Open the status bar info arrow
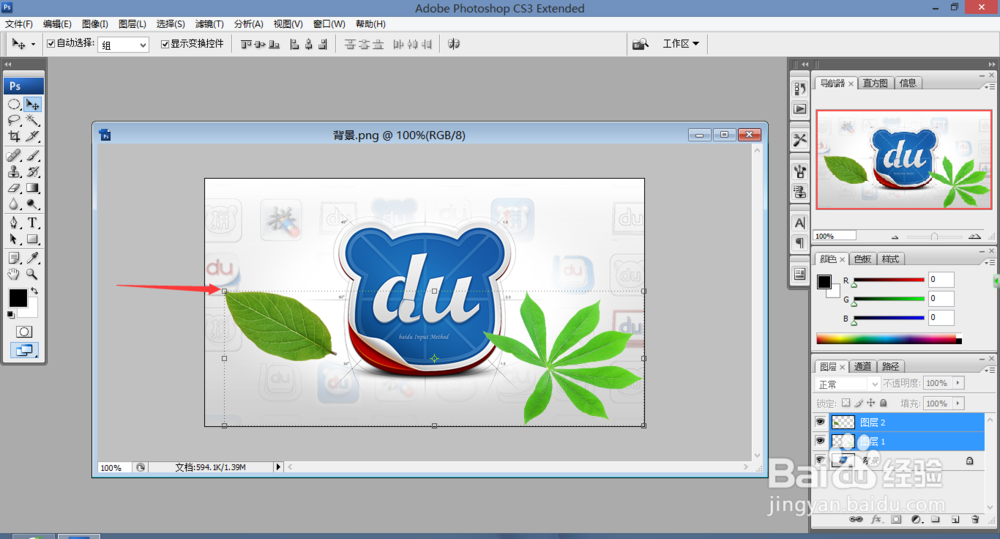Screen dimensions: 1000x539 [278, 467]
